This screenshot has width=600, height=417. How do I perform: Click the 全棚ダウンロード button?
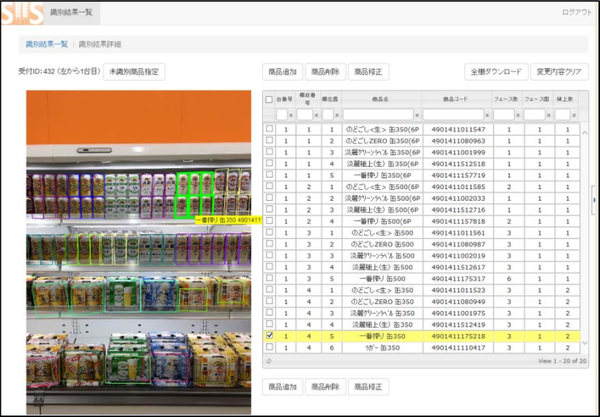click(496, 72)
